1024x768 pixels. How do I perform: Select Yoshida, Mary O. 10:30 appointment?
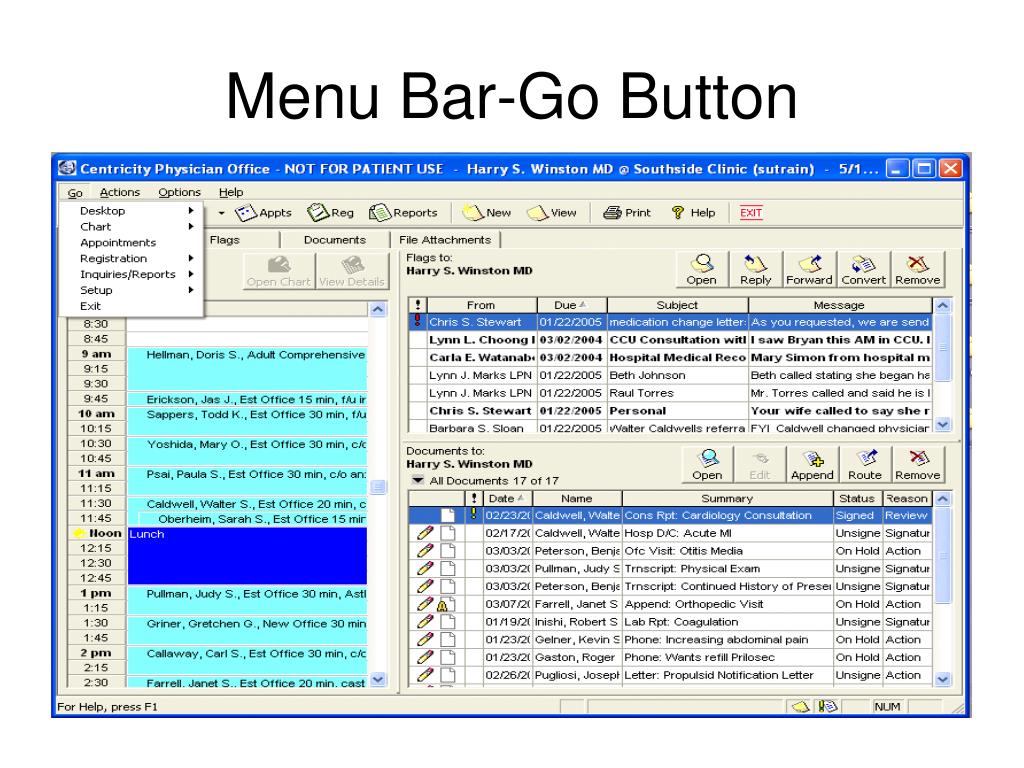point(247,451)
